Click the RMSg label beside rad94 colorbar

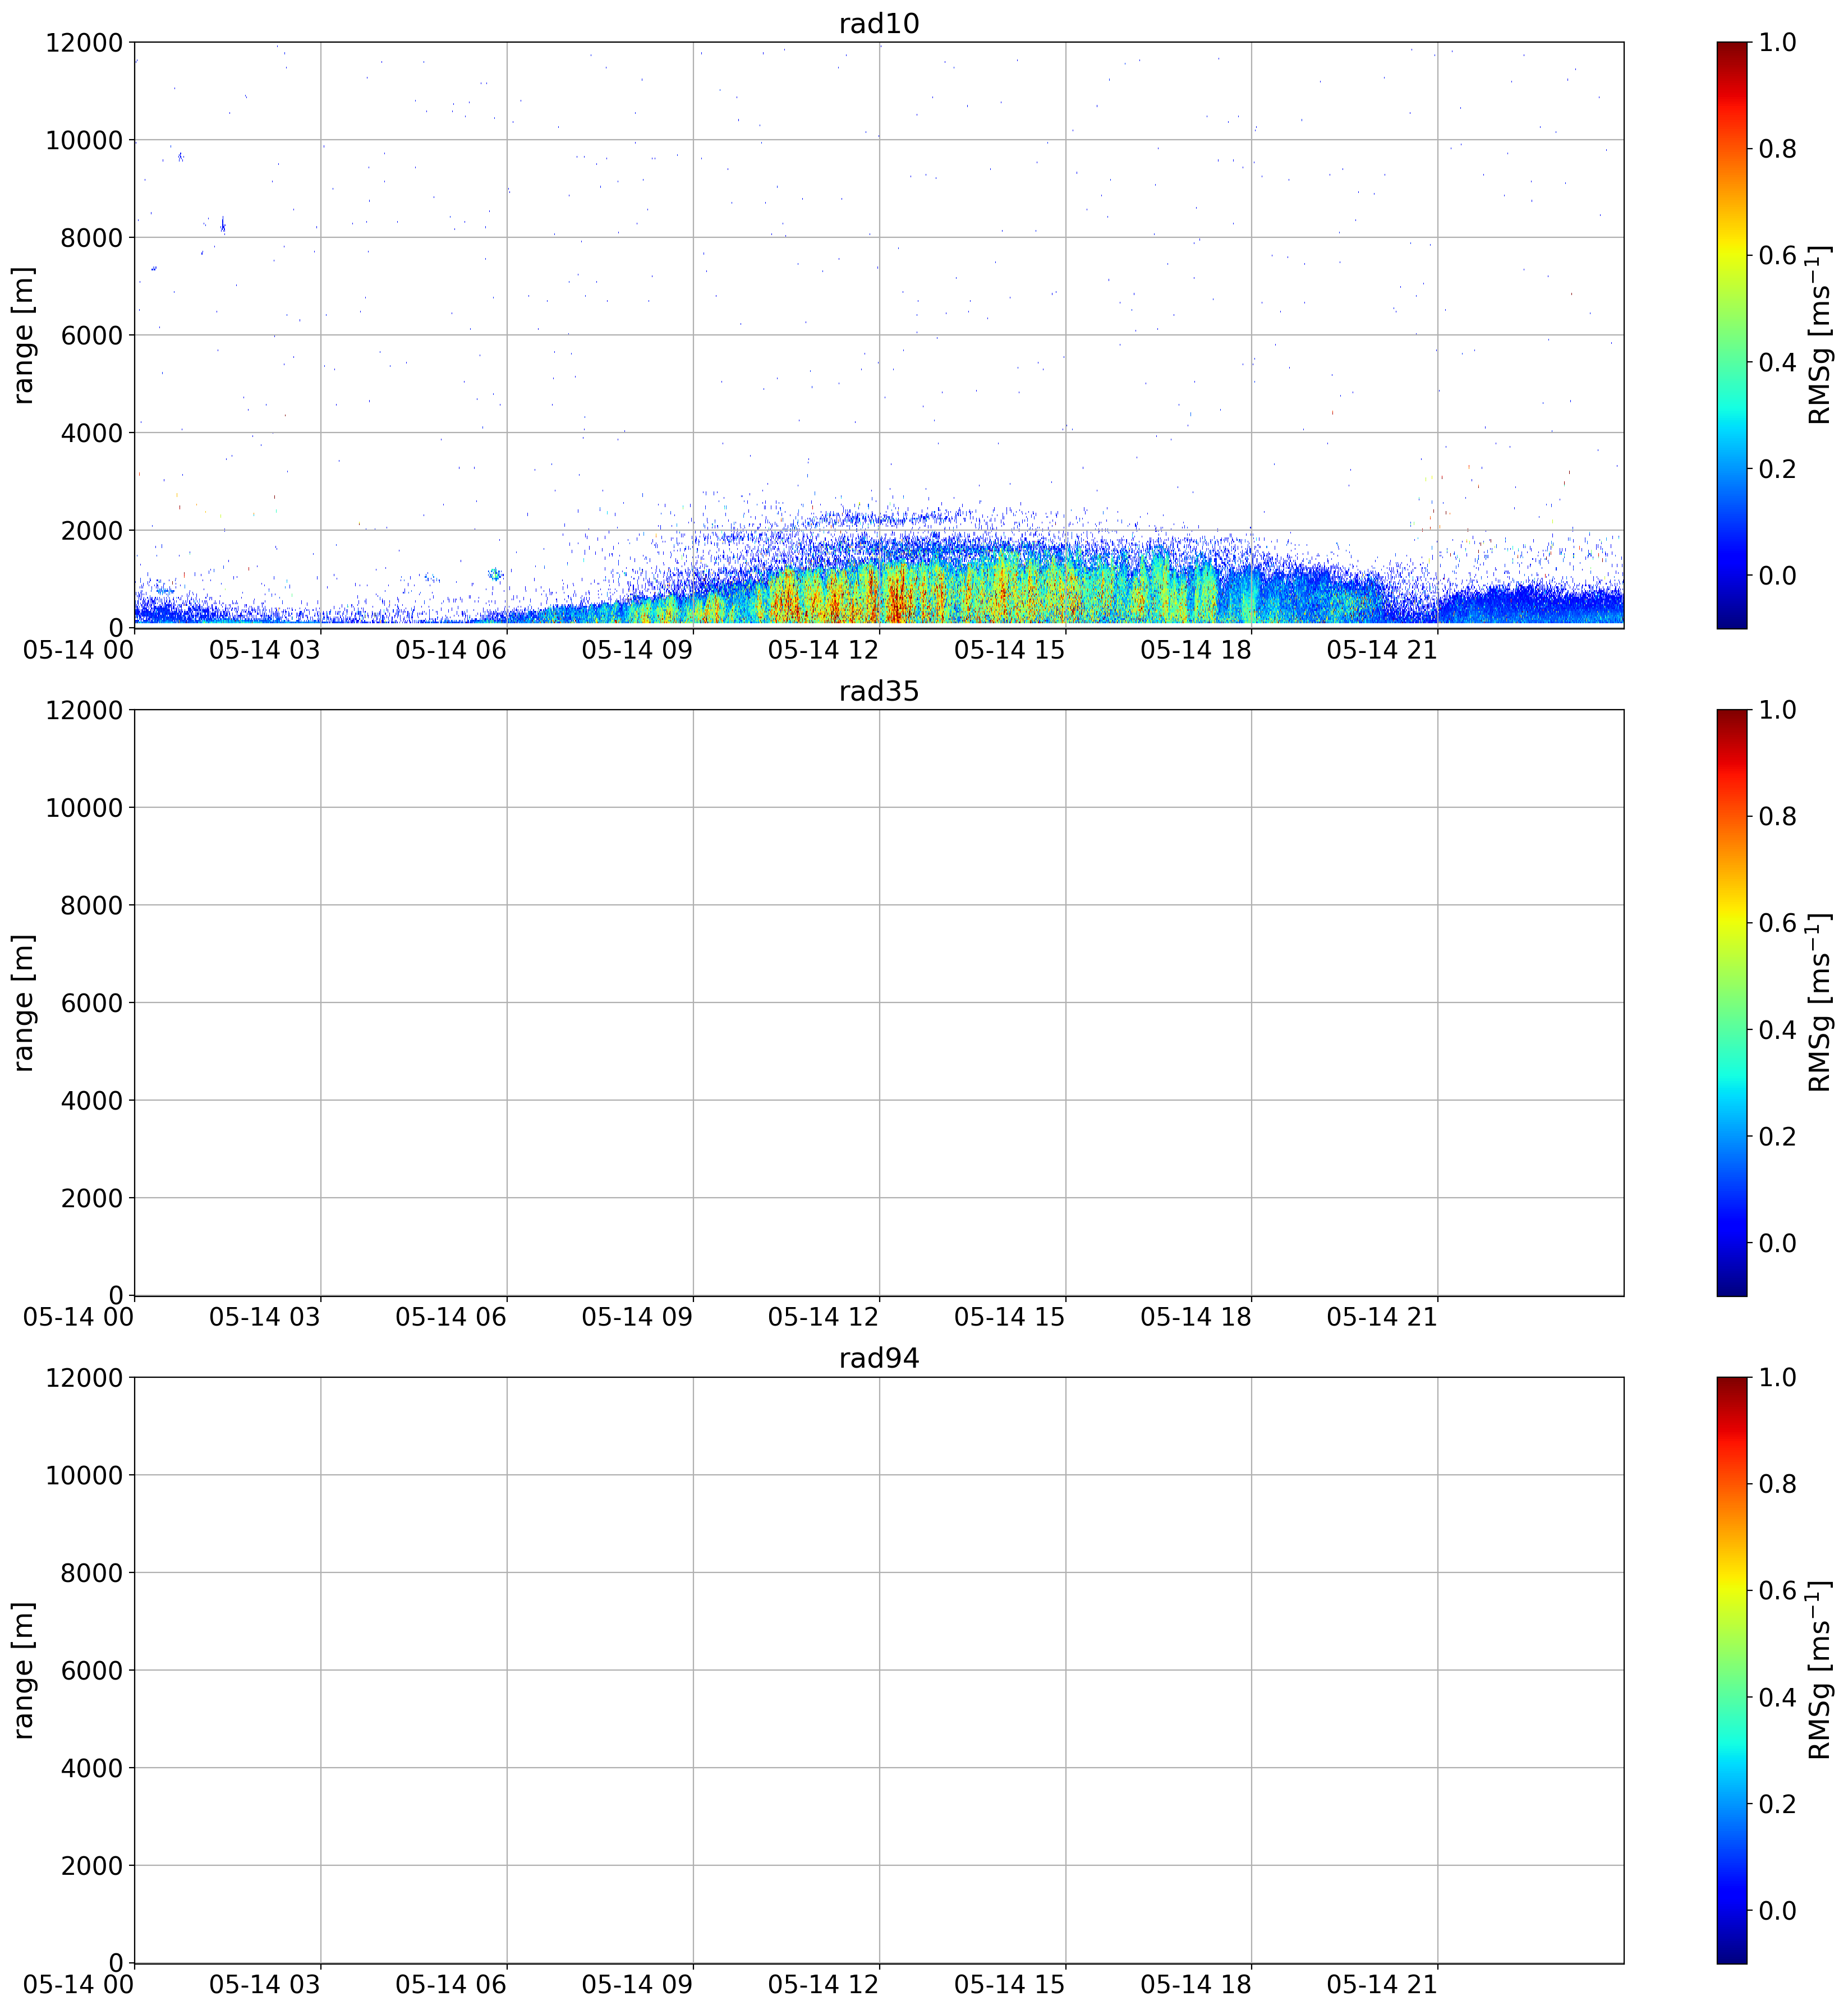click(1820, 1669)
